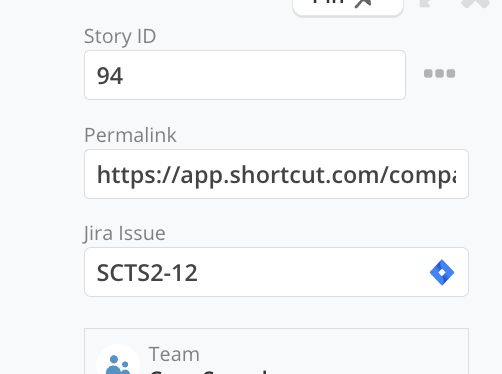This screenshot has height=374, width=502.
Task: Click inside the Story ID field showing 94
Action: pyautogui.click(x=245, y=75)
